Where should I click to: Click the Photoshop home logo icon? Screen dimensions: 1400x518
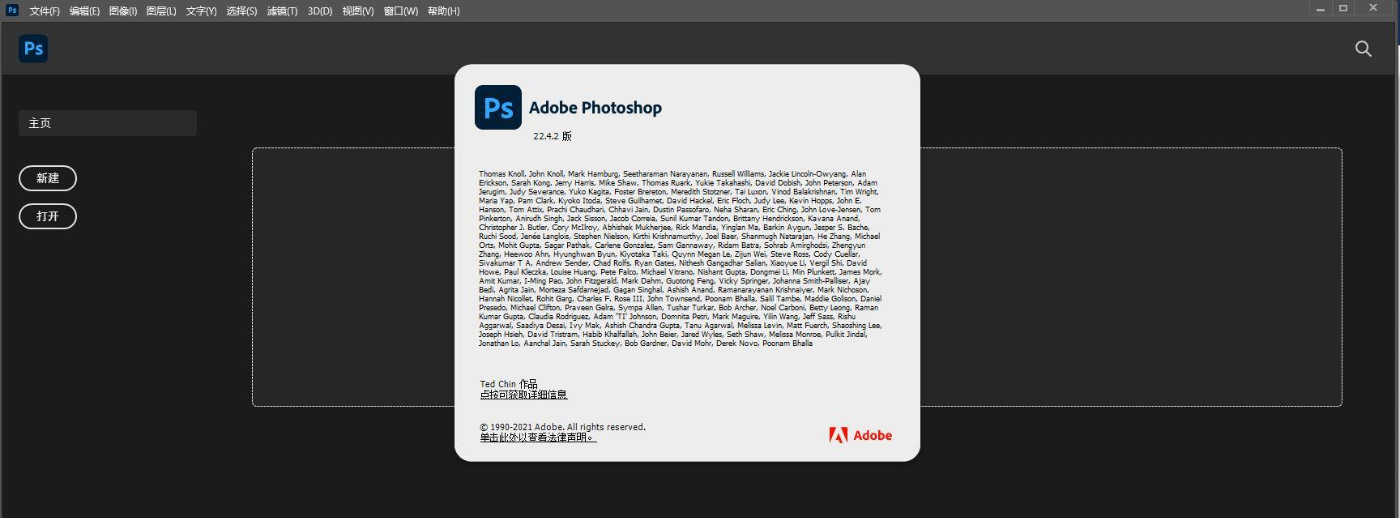coord(33,48)
